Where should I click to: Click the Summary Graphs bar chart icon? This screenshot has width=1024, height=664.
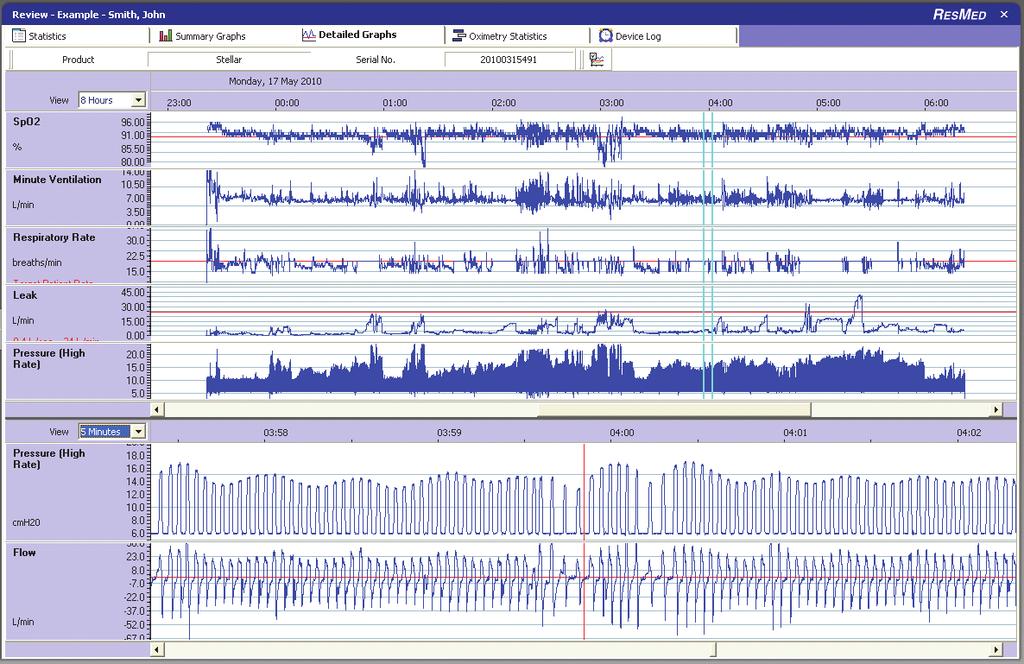pos(166,36)
